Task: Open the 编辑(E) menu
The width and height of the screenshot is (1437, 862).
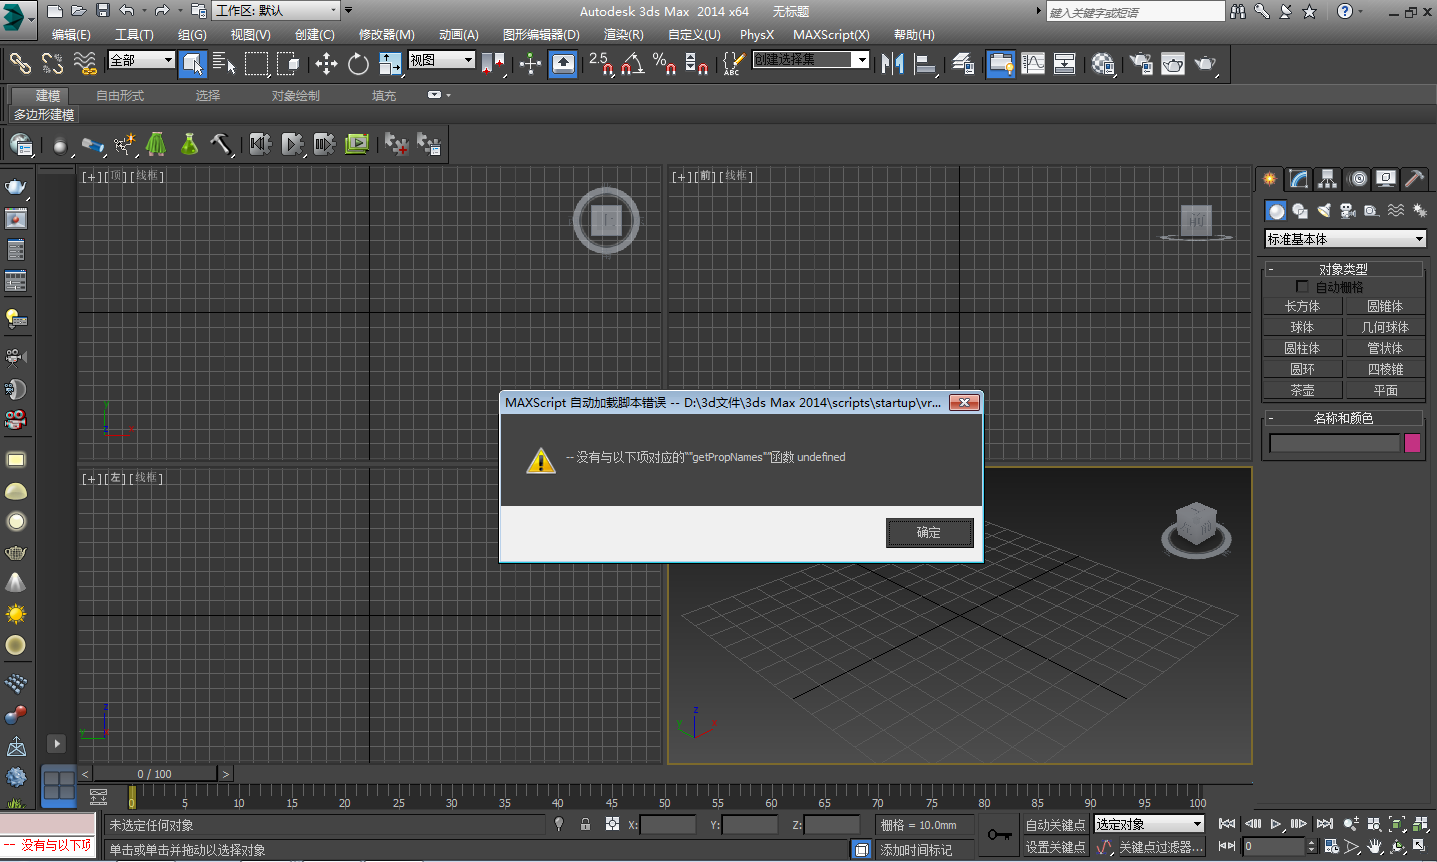Action: coord(71,35)
